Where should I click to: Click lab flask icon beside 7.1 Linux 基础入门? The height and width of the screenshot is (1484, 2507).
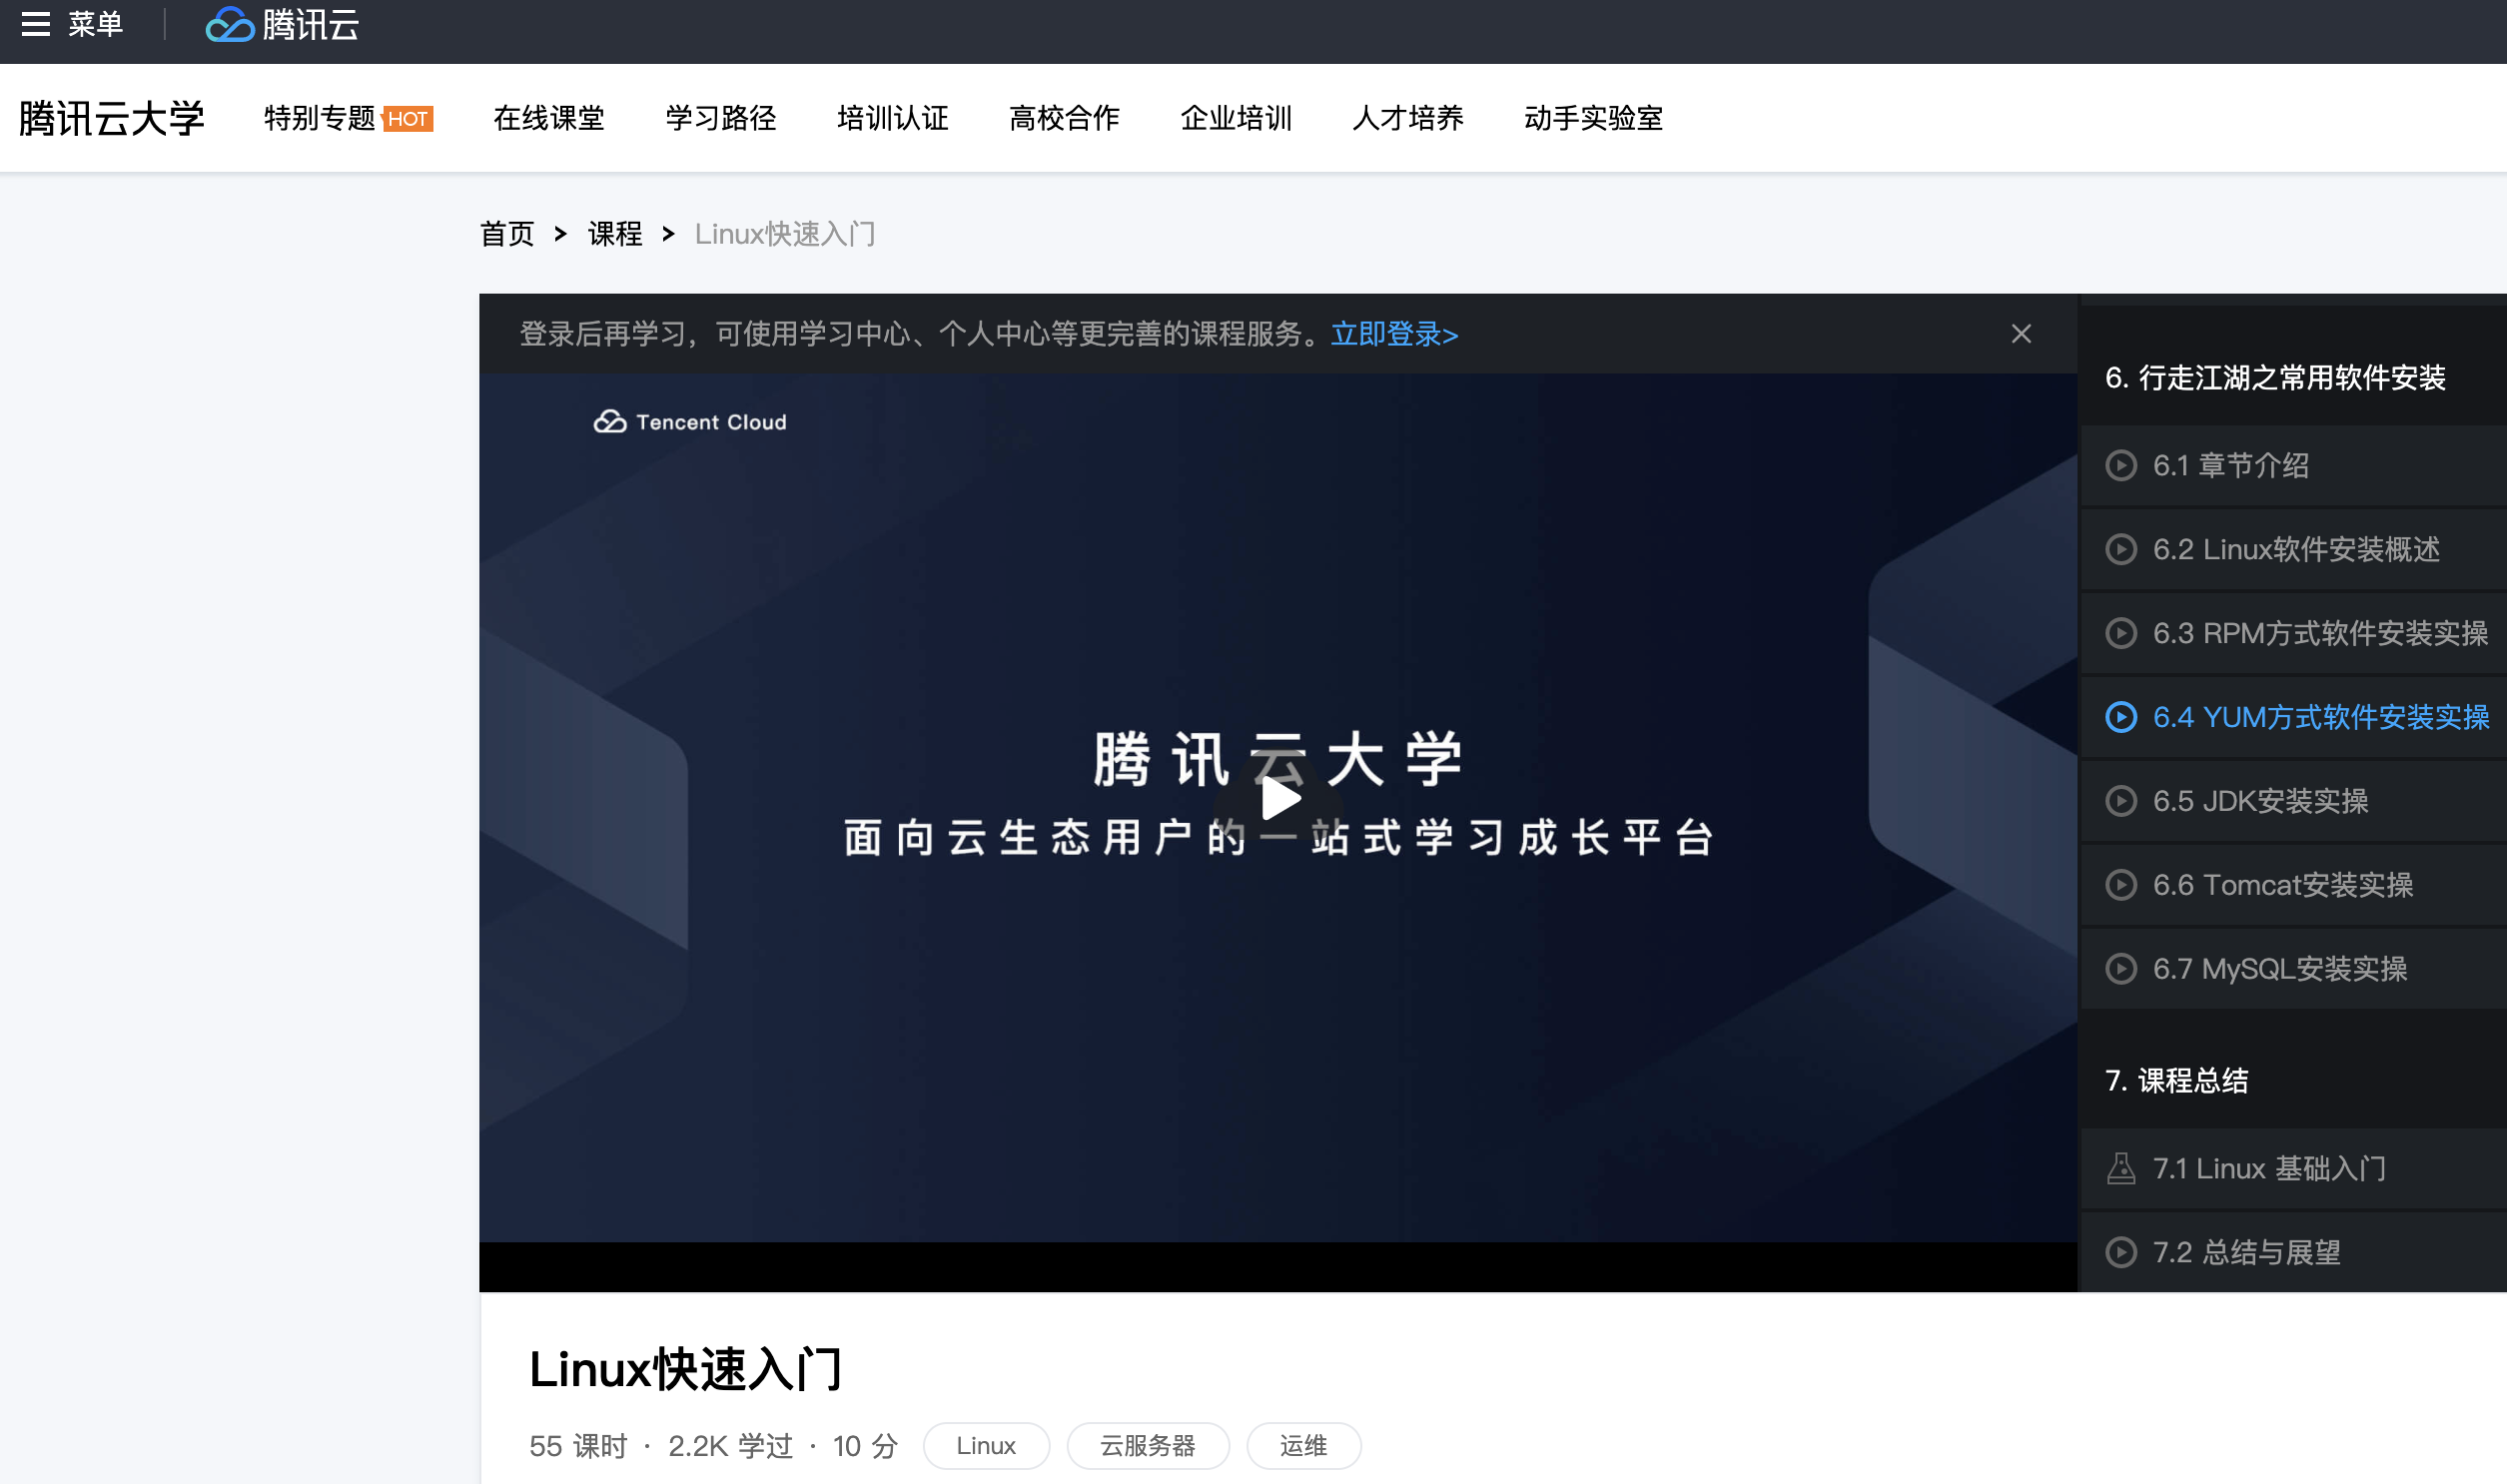(2122, 1169)
